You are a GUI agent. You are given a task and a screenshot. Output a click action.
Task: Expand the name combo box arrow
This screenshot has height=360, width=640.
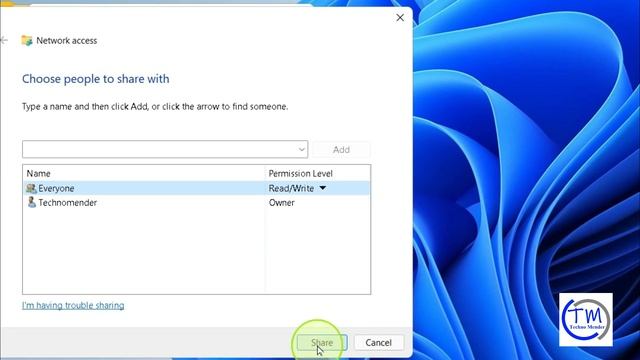point(302,149)
